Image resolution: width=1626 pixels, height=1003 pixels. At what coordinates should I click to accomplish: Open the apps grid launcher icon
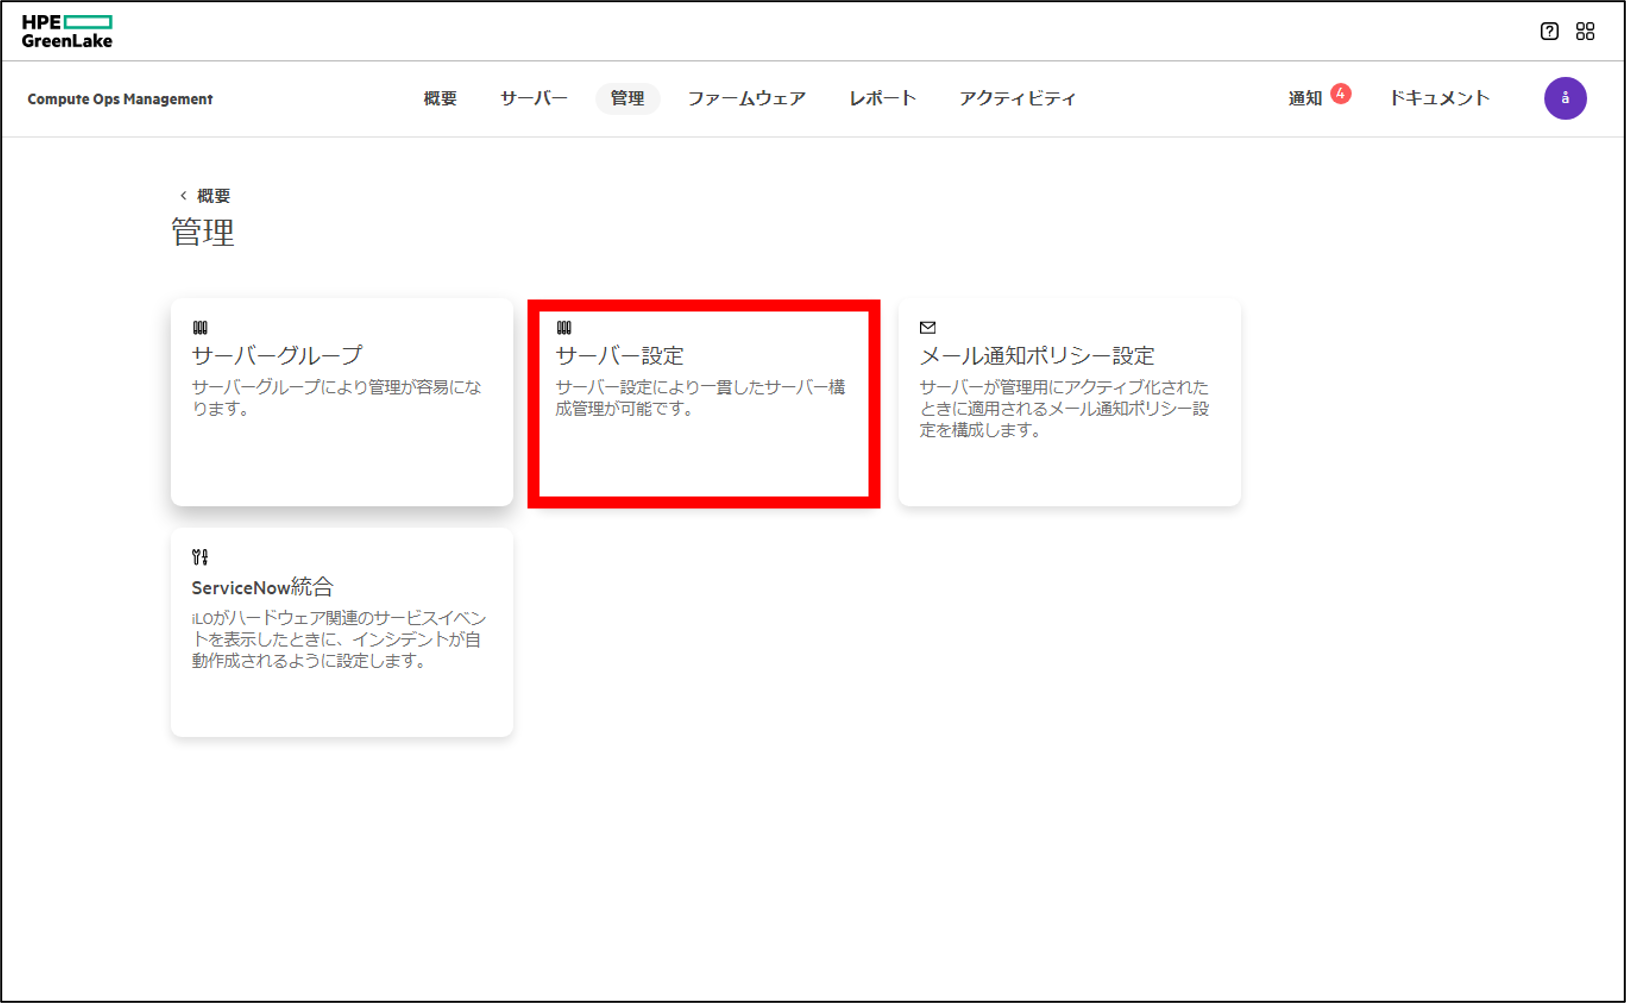pyautogui.click(x=1585, y=31)
